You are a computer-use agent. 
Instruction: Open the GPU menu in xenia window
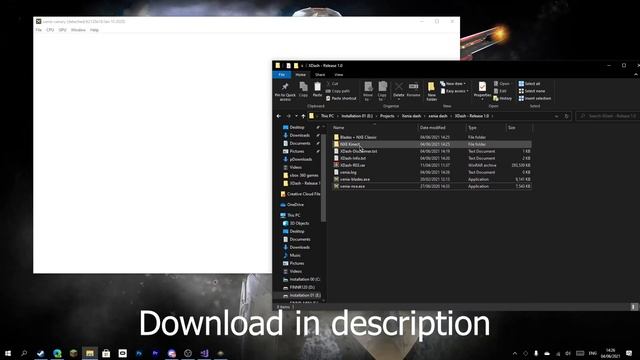click(62, 30)
